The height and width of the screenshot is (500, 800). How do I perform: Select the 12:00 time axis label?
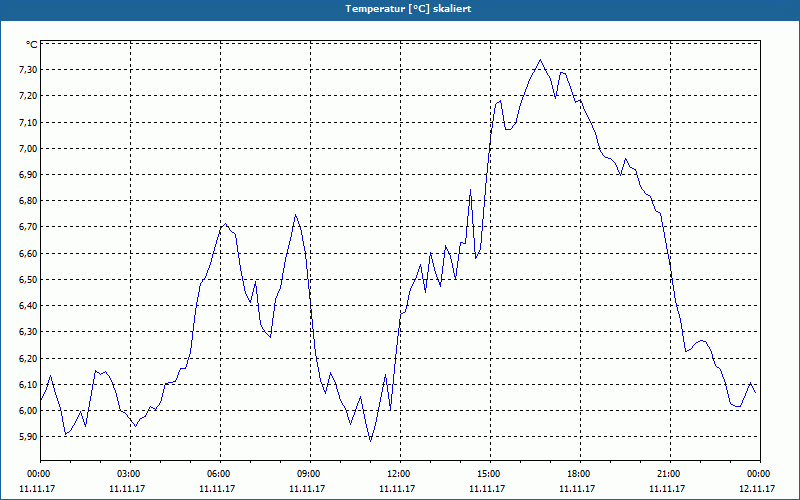point(401,474)
